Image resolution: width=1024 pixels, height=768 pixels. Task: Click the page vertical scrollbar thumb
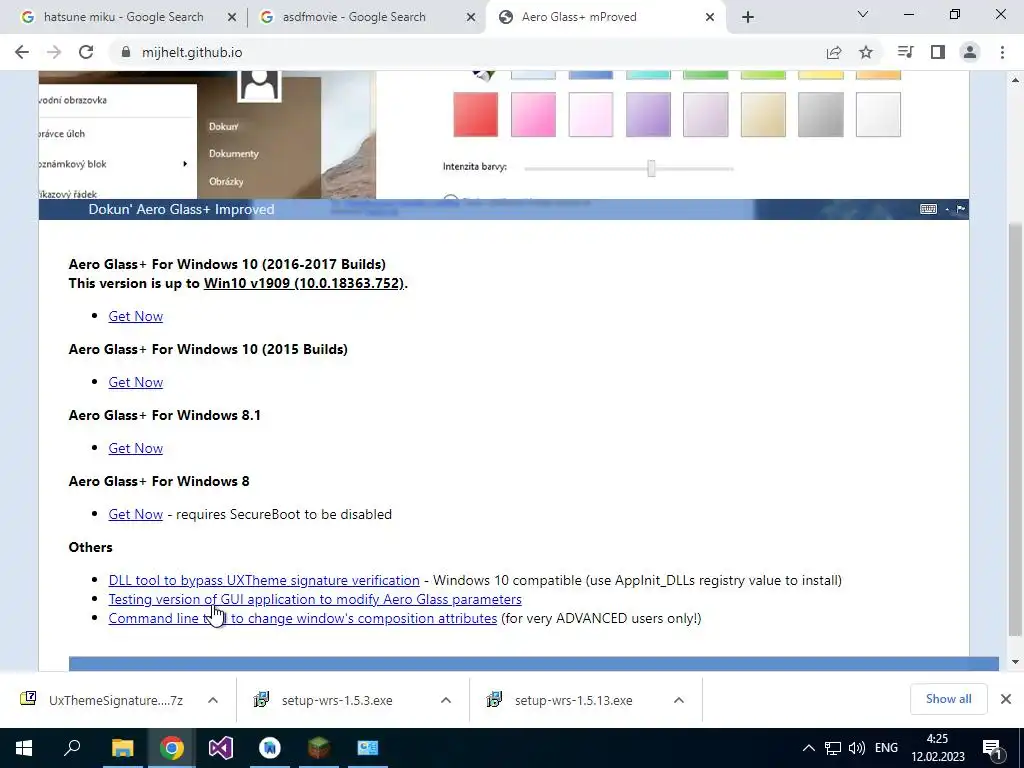1015,429
